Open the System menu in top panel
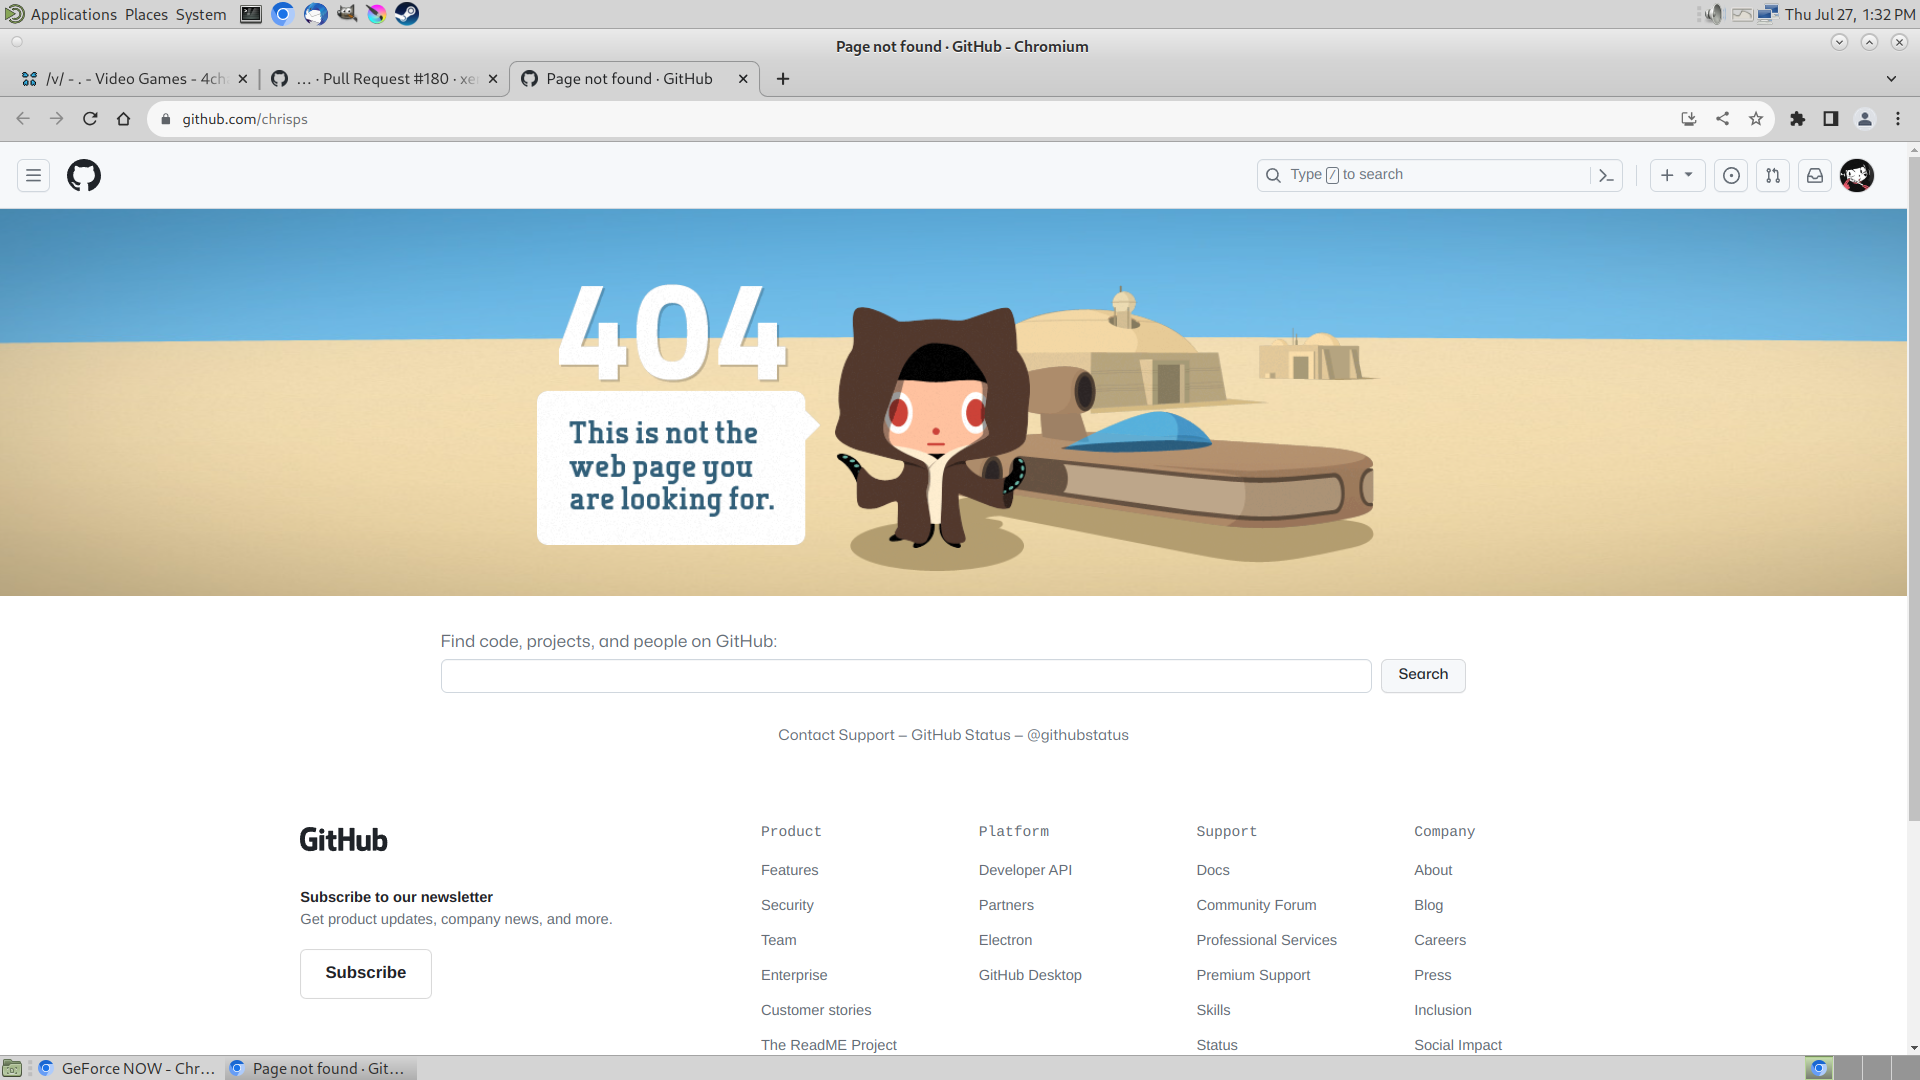1920x1080 pixels. pos(201,14)
